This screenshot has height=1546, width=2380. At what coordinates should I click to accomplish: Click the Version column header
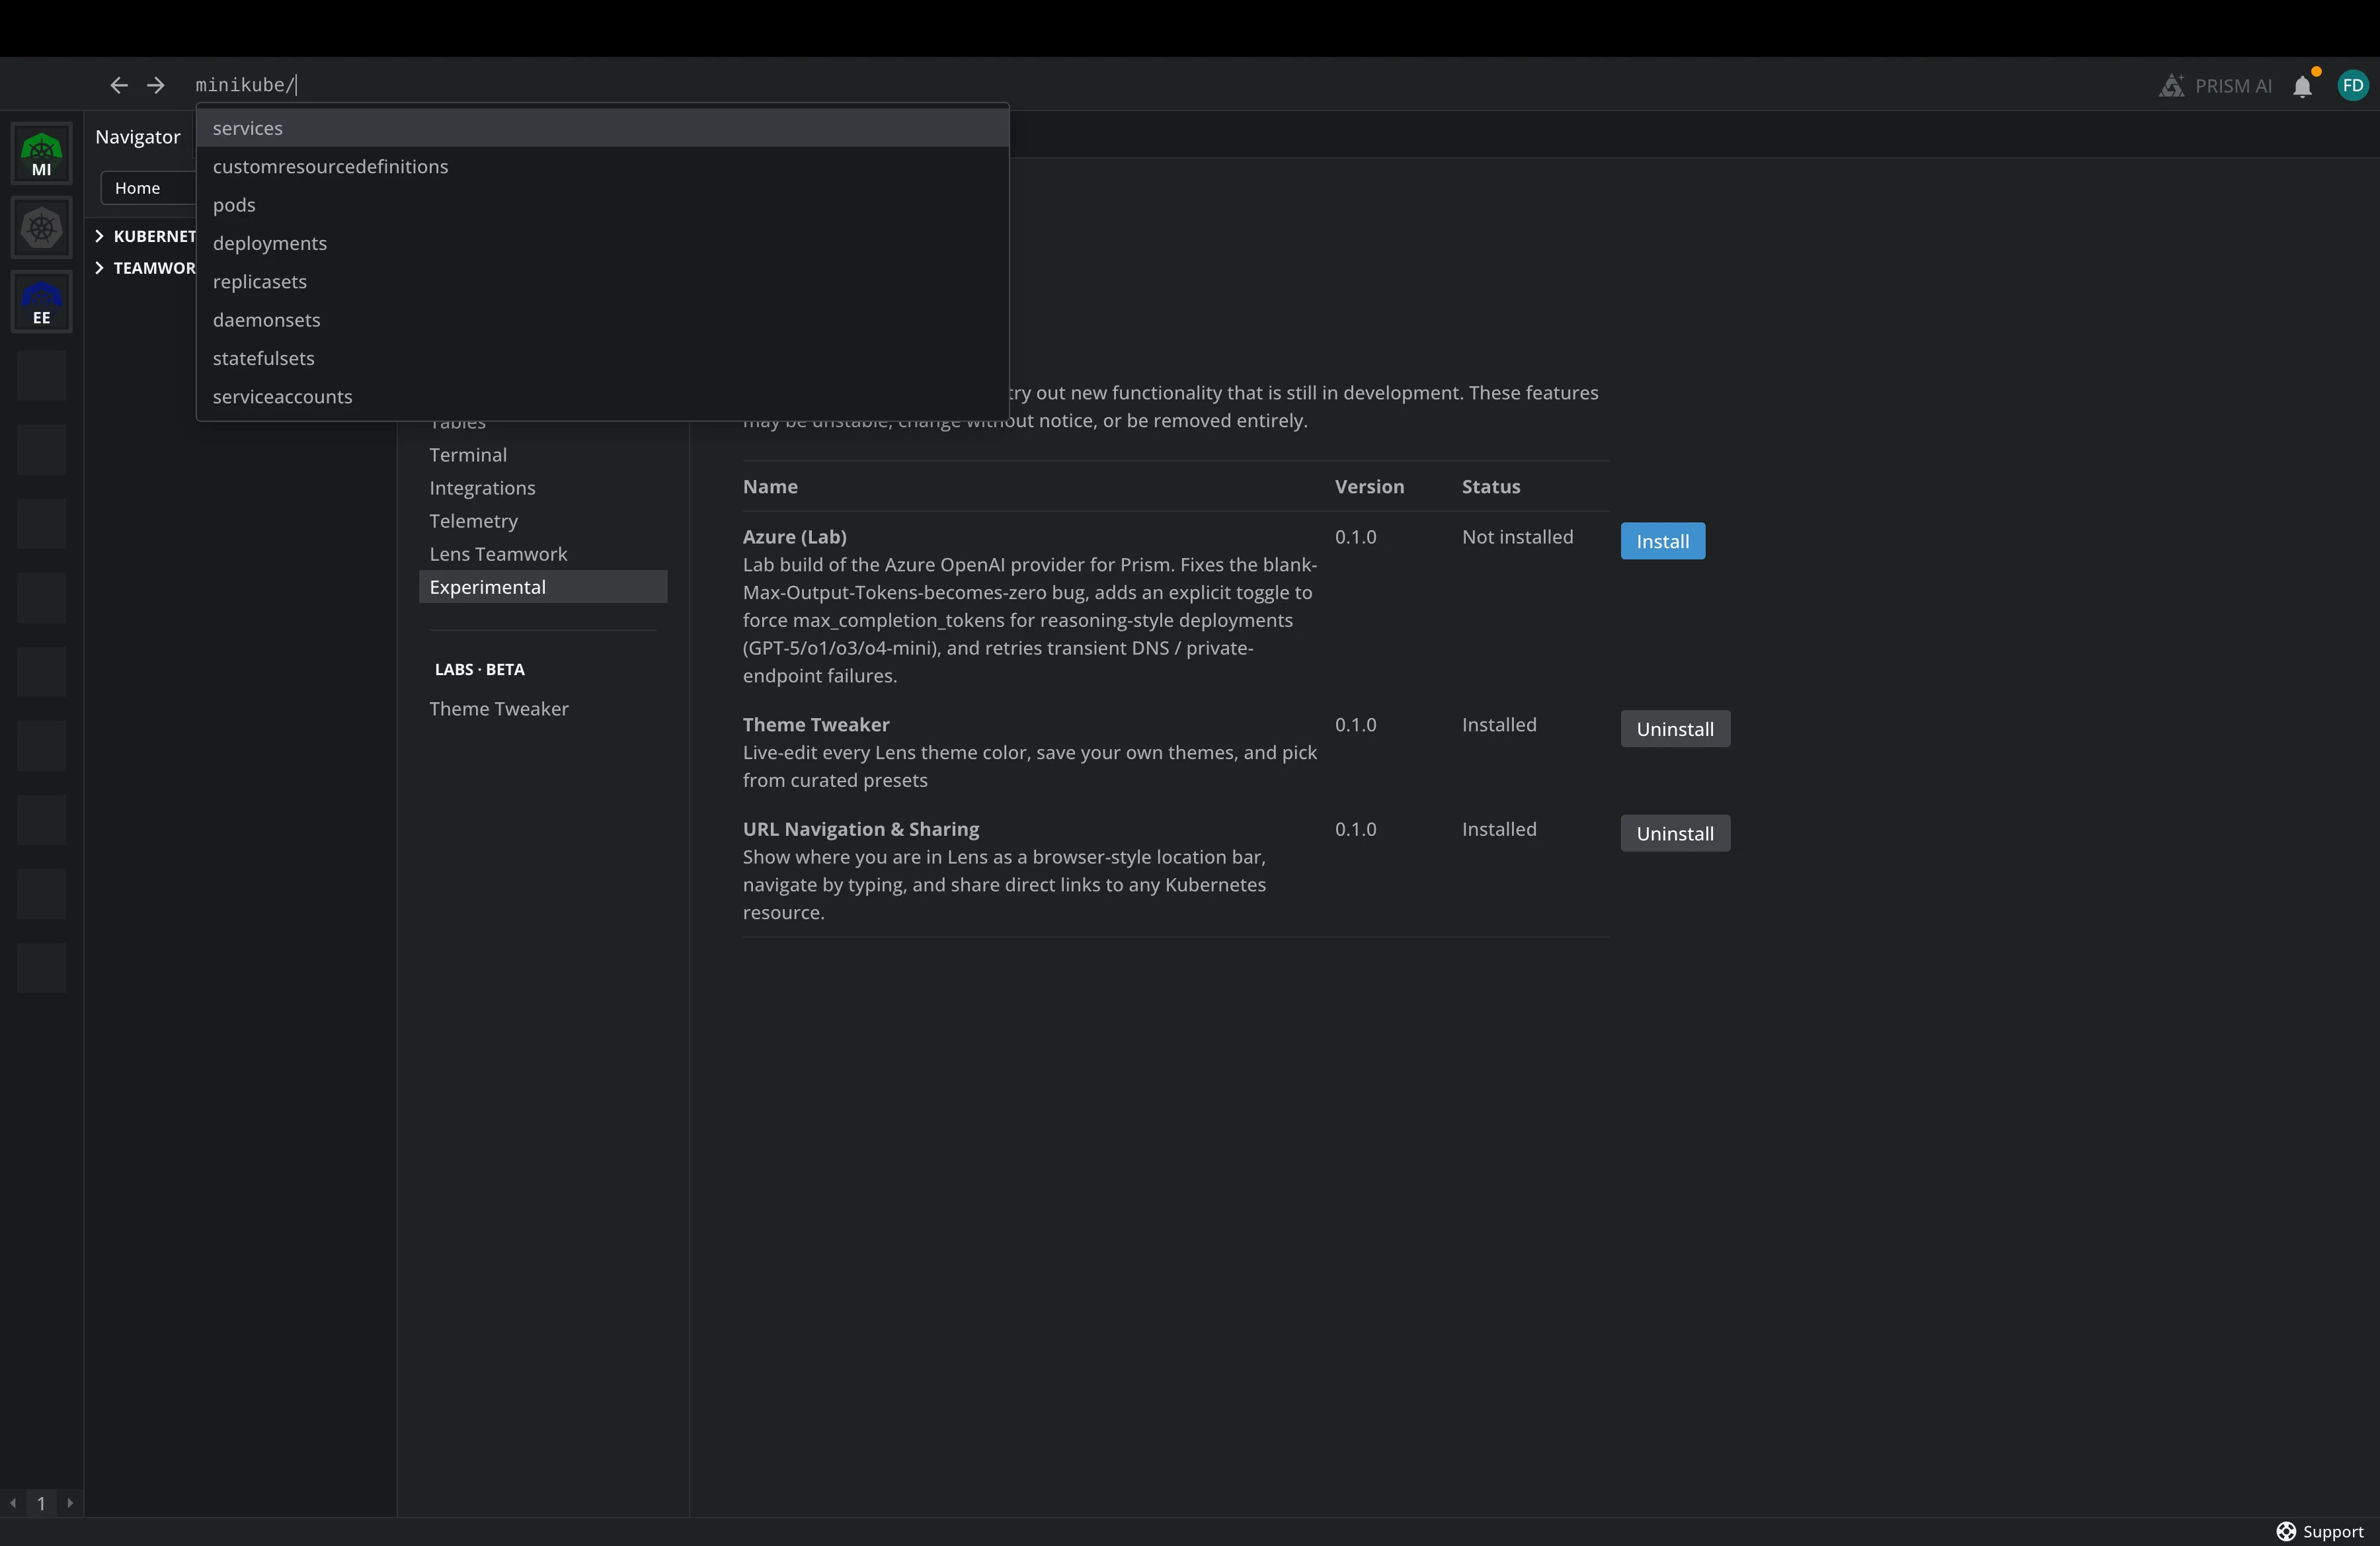tap(1369, 487)
